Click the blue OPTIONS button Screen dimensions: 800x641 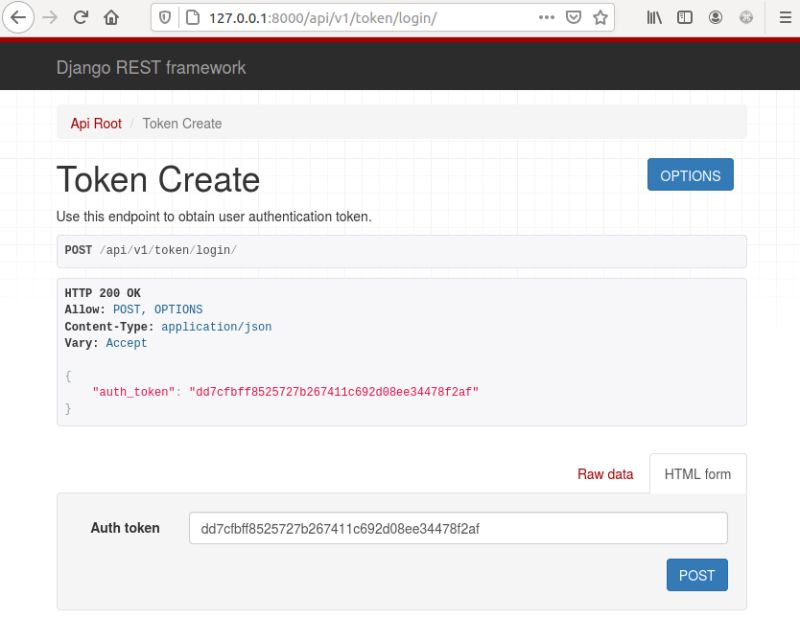coord(690,174)
